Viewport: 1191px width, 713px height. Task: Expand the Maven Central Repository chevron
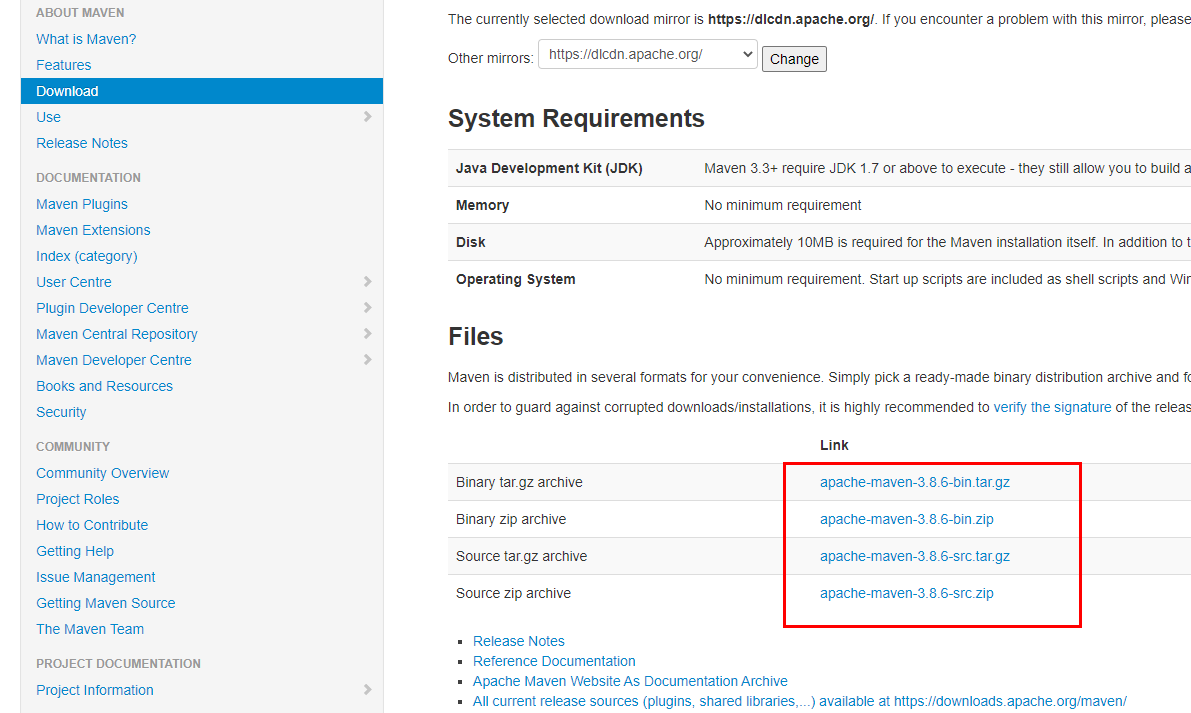[368, 333]
